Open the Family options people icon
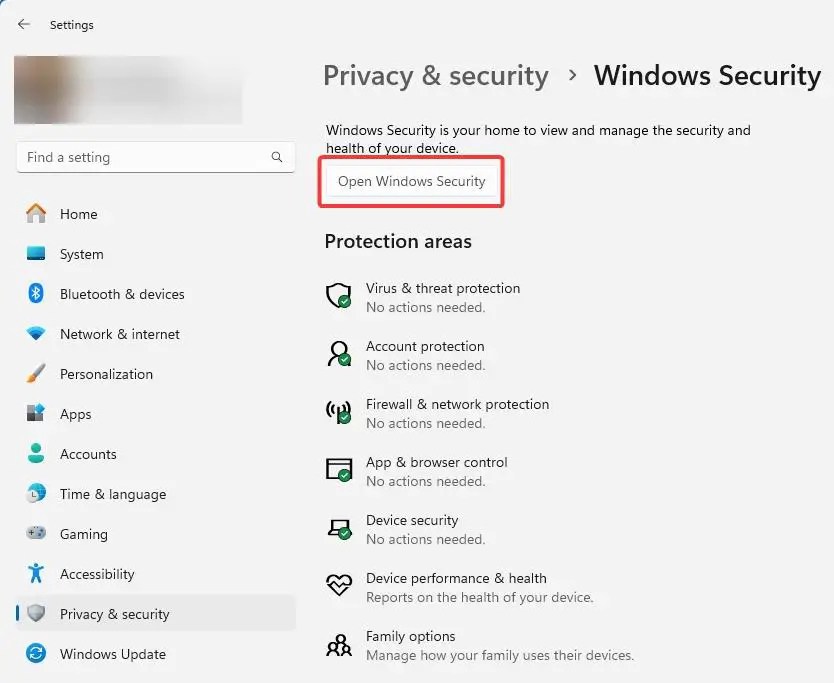The height and width of the screenshot is (683, 834). coord(339,645)
